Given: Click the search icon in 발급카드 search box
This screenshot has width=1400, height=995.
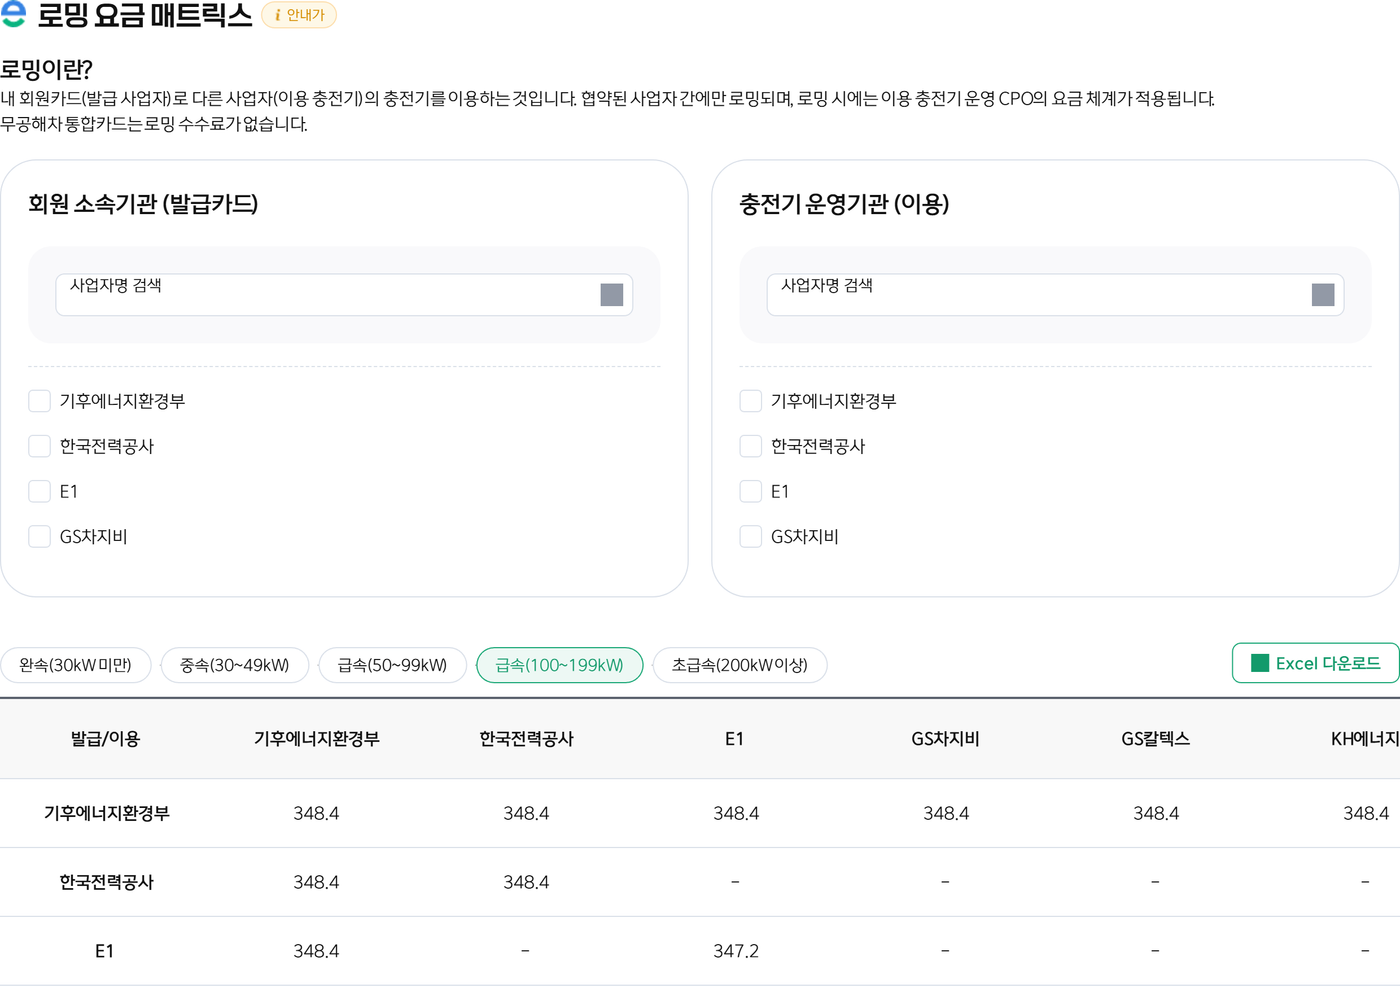Looking at the screenshot, I should 612,295.
